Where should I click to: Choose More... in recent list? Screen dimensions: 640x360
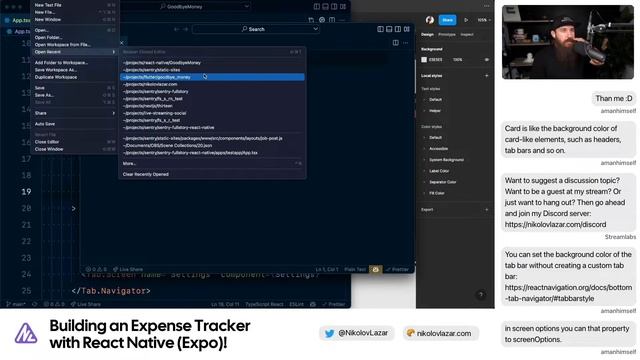[212, 163]
